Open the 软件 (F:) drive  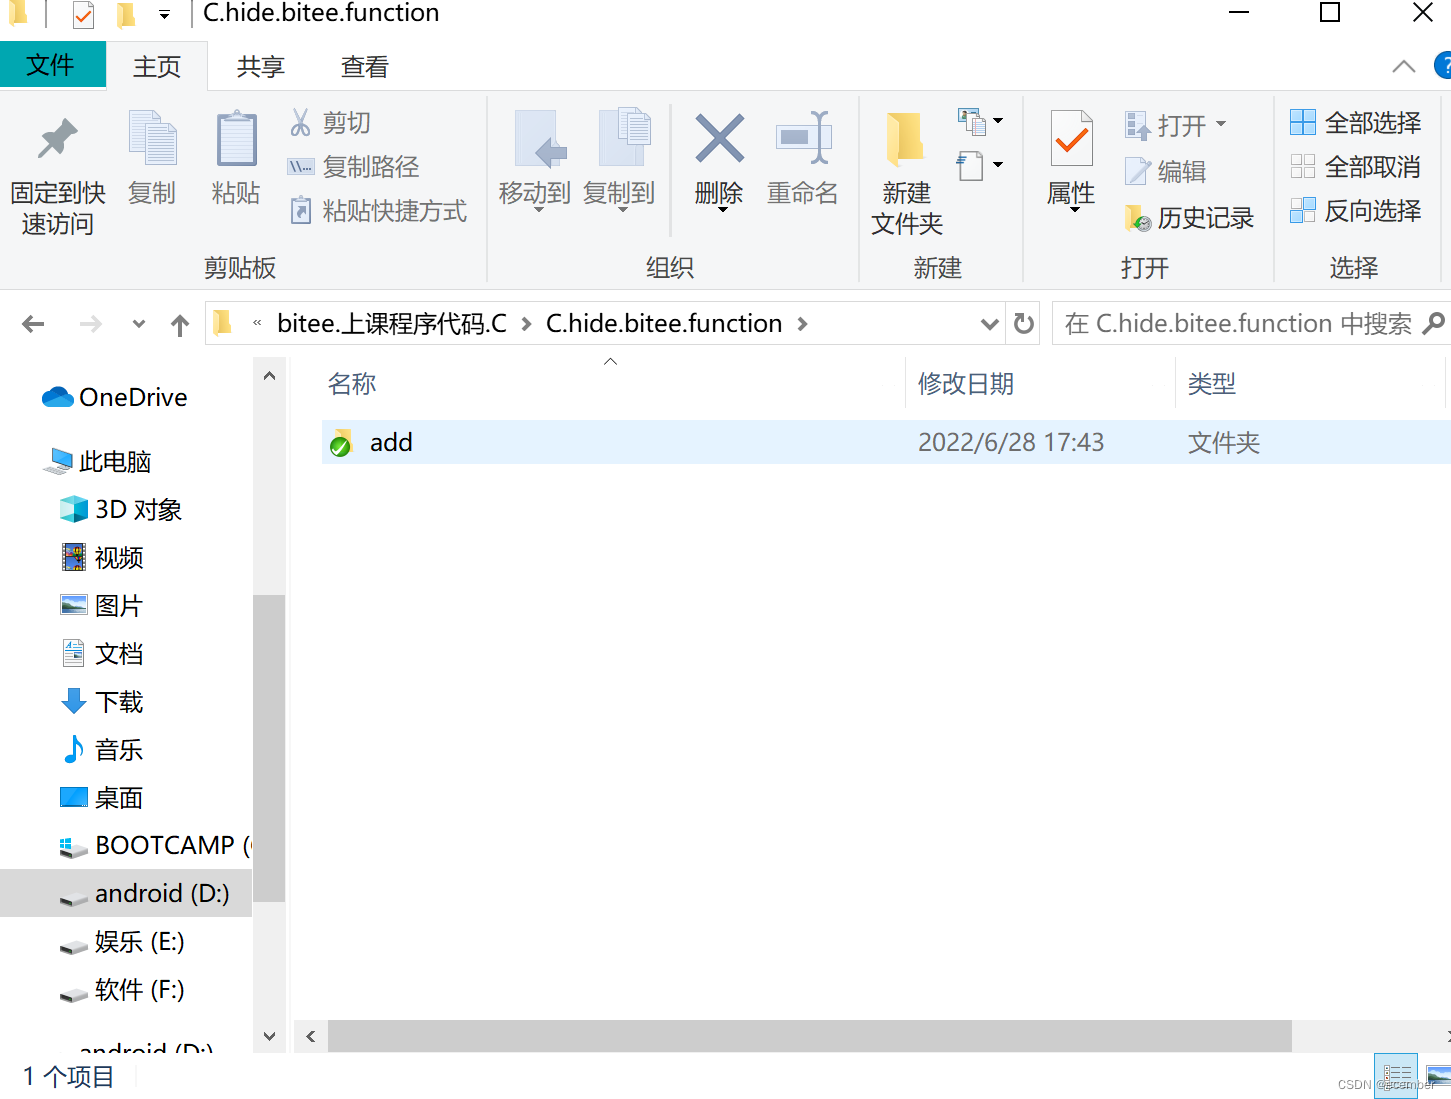coord(122,989)
